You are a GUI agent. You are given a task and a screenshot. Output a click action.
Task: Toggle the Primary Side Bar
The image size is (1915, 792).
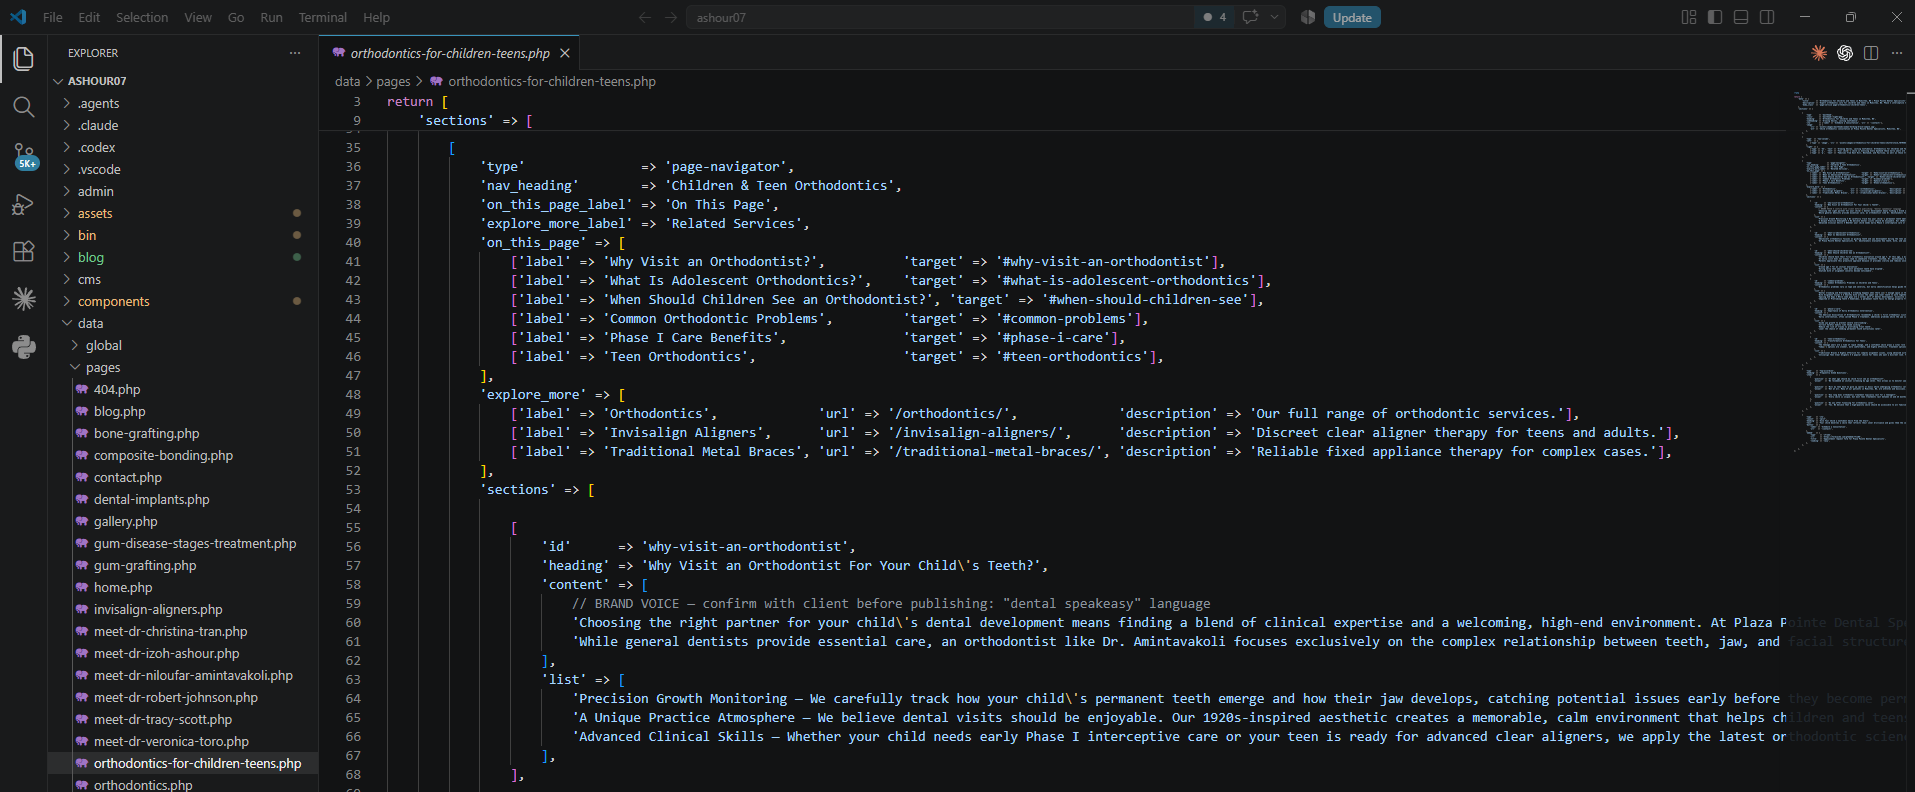[x=1715, y=17]
